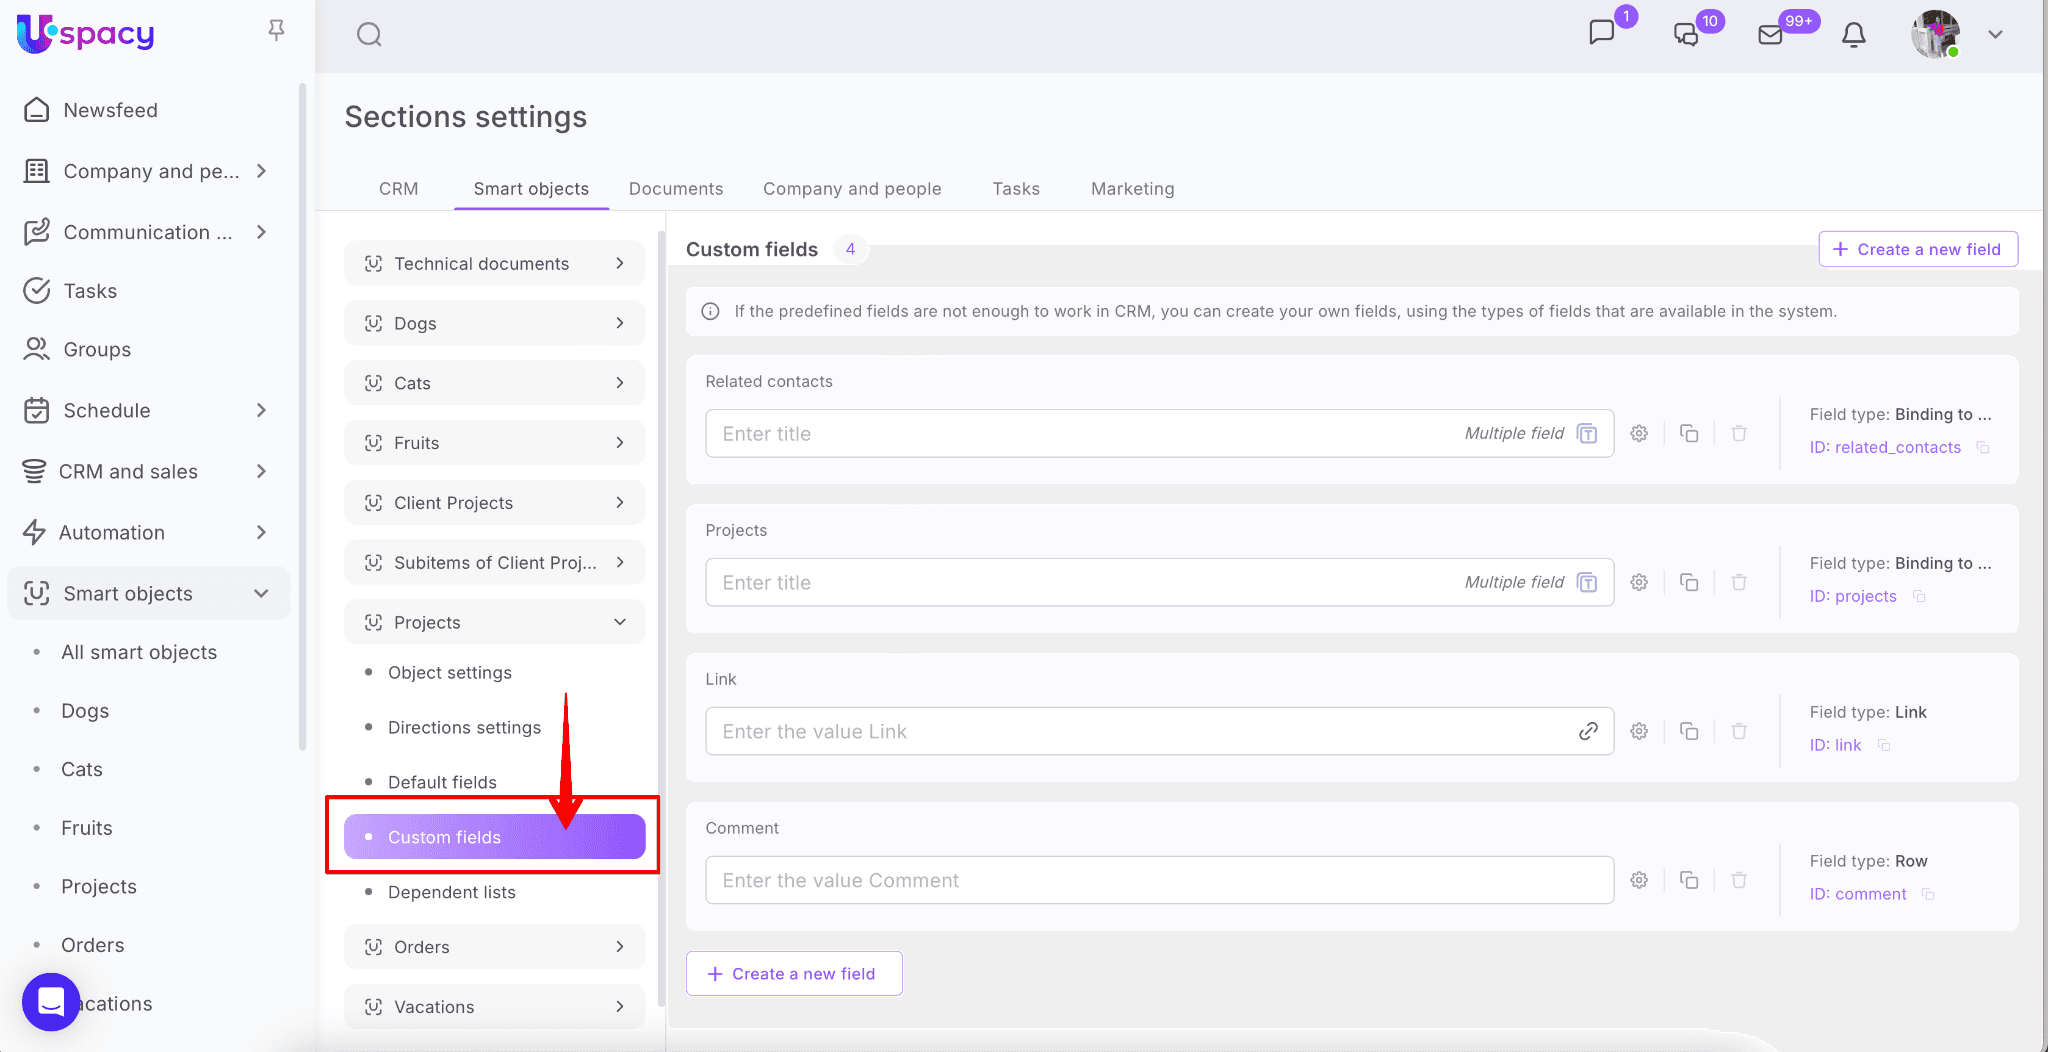Pin the sidebar using the pin icon
This screenshot has height=1052, width=2048.
[x=277, y=31]
